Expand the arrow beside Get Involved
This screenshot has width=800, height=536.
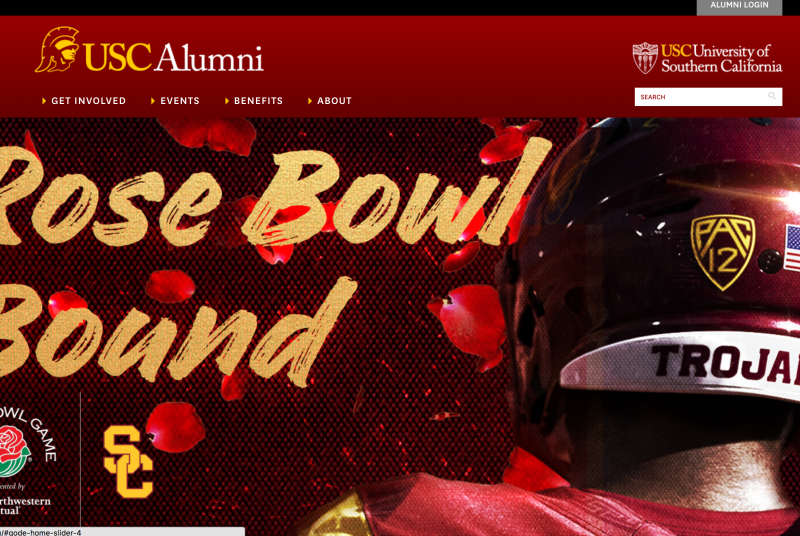pyautogui.click(x=44, y=101)
